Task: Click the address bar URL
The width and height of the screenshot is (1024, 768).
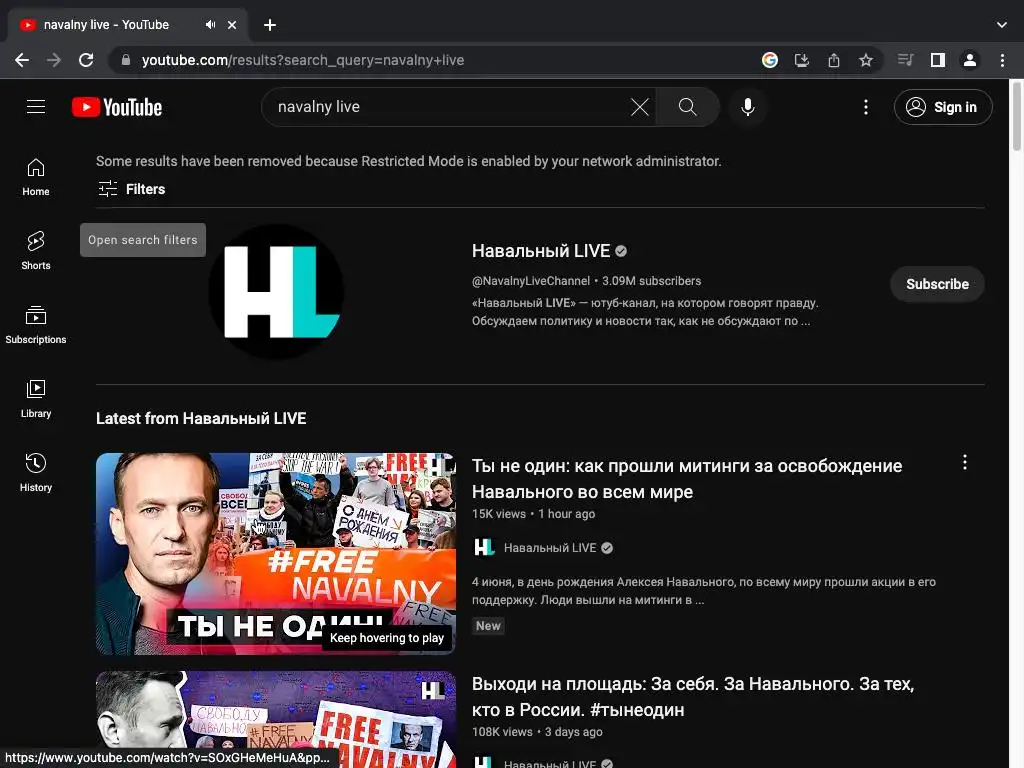Action: [303, 60]
